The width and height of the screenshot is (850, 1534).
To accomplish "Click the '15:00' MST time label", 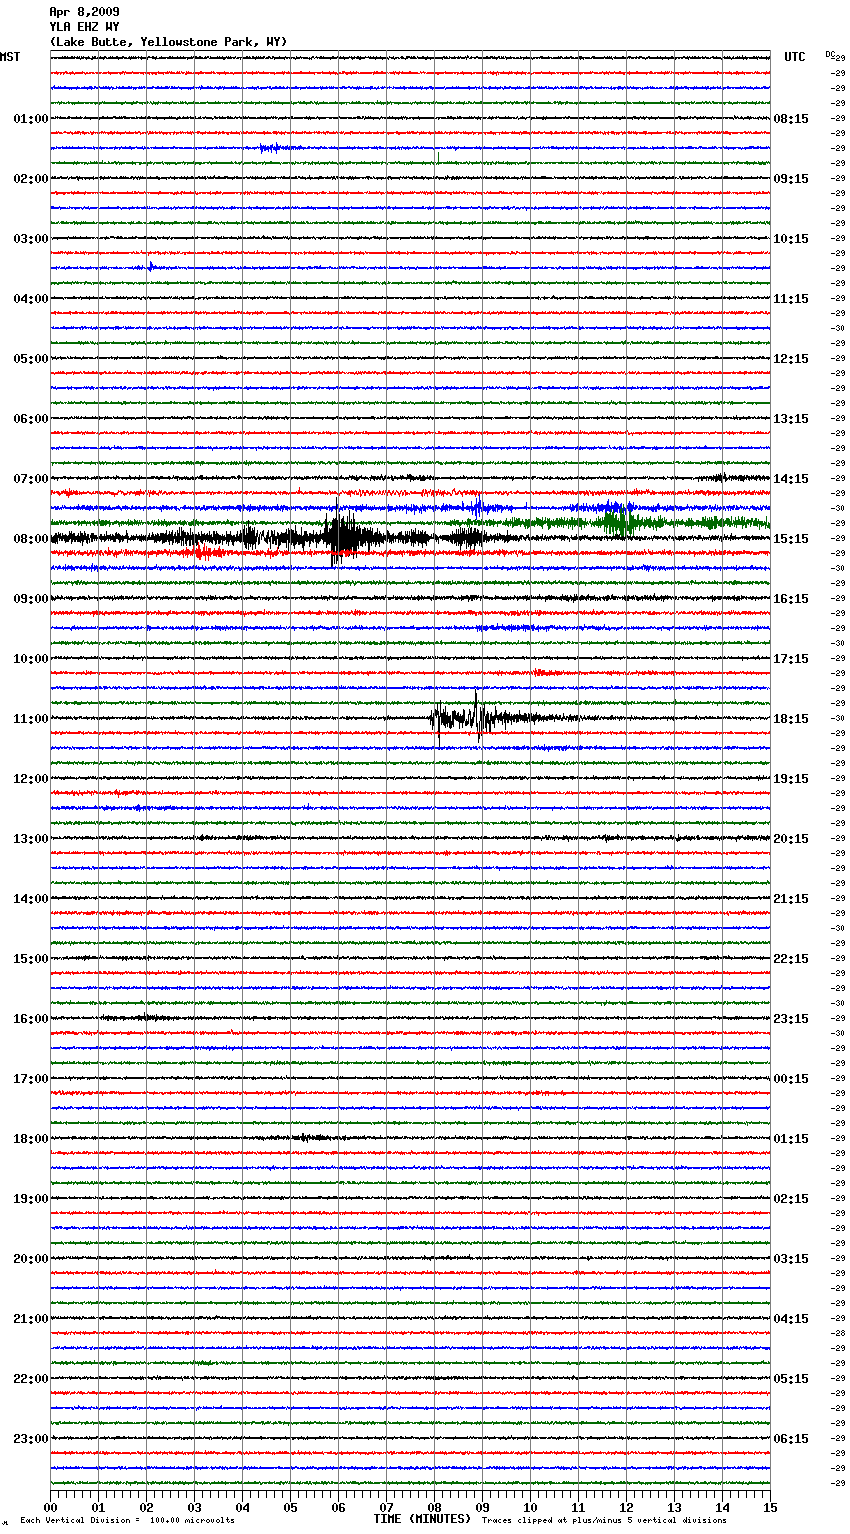I will pyautogui.click(x=31, y=959).
